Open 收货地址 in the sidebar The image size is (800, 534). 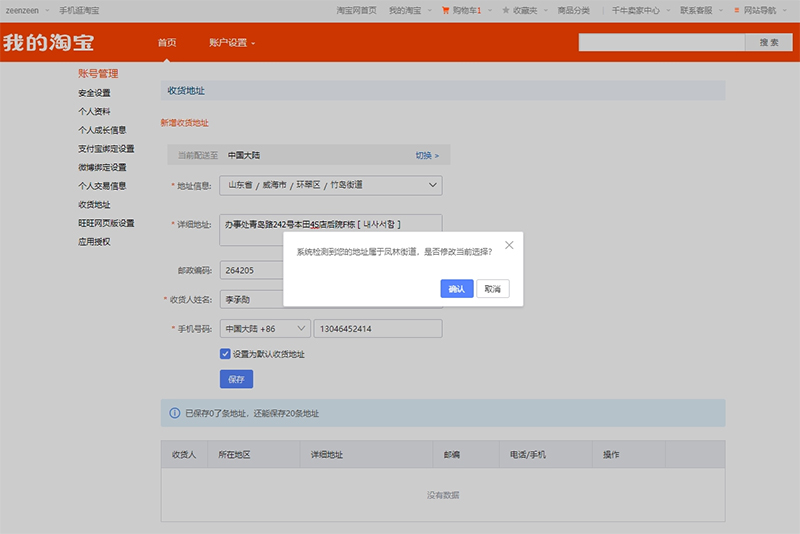click(x=94, y=205)
